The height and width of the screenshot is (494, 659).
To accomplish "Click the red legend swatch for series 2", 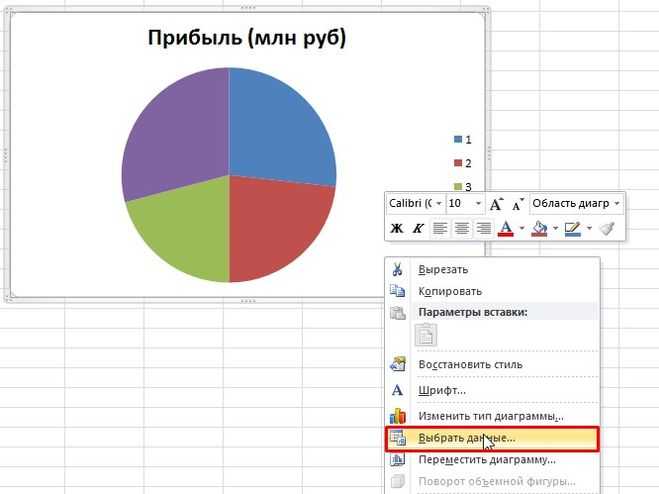I will pyautogui.click(x=458, y=163).
